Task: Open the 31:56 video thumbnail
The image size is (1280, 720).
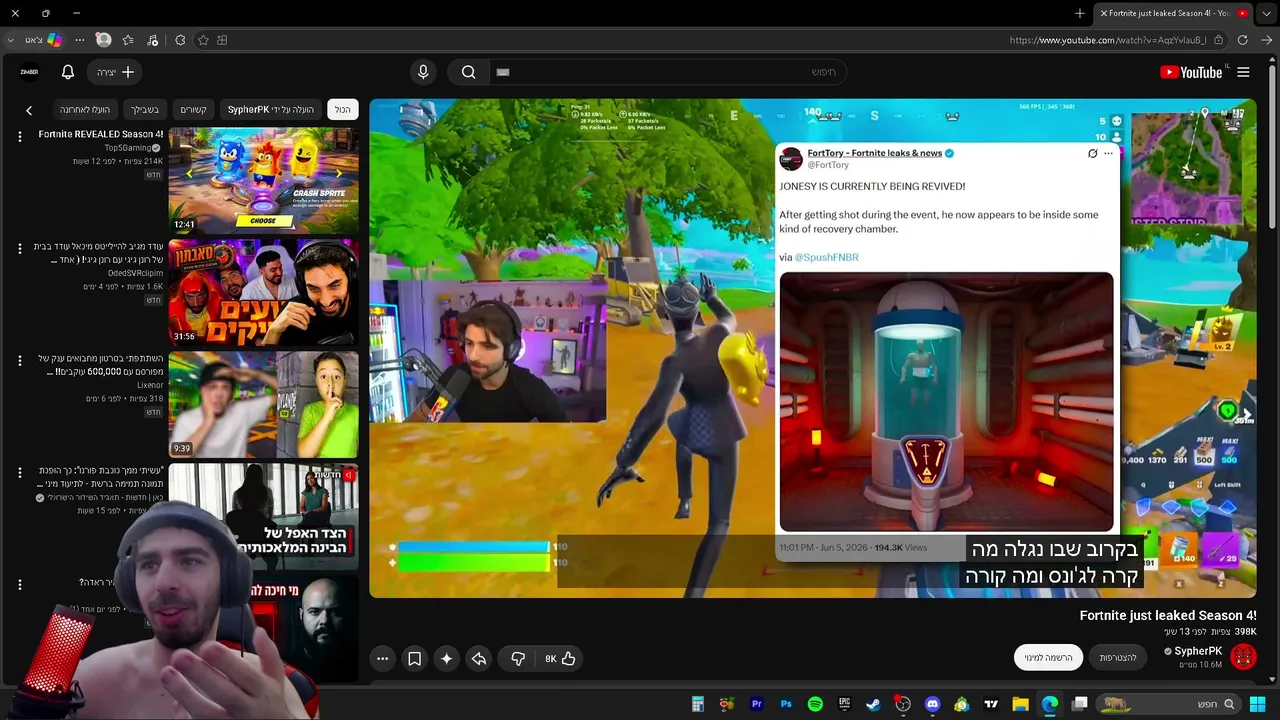Action: point(264,292)
